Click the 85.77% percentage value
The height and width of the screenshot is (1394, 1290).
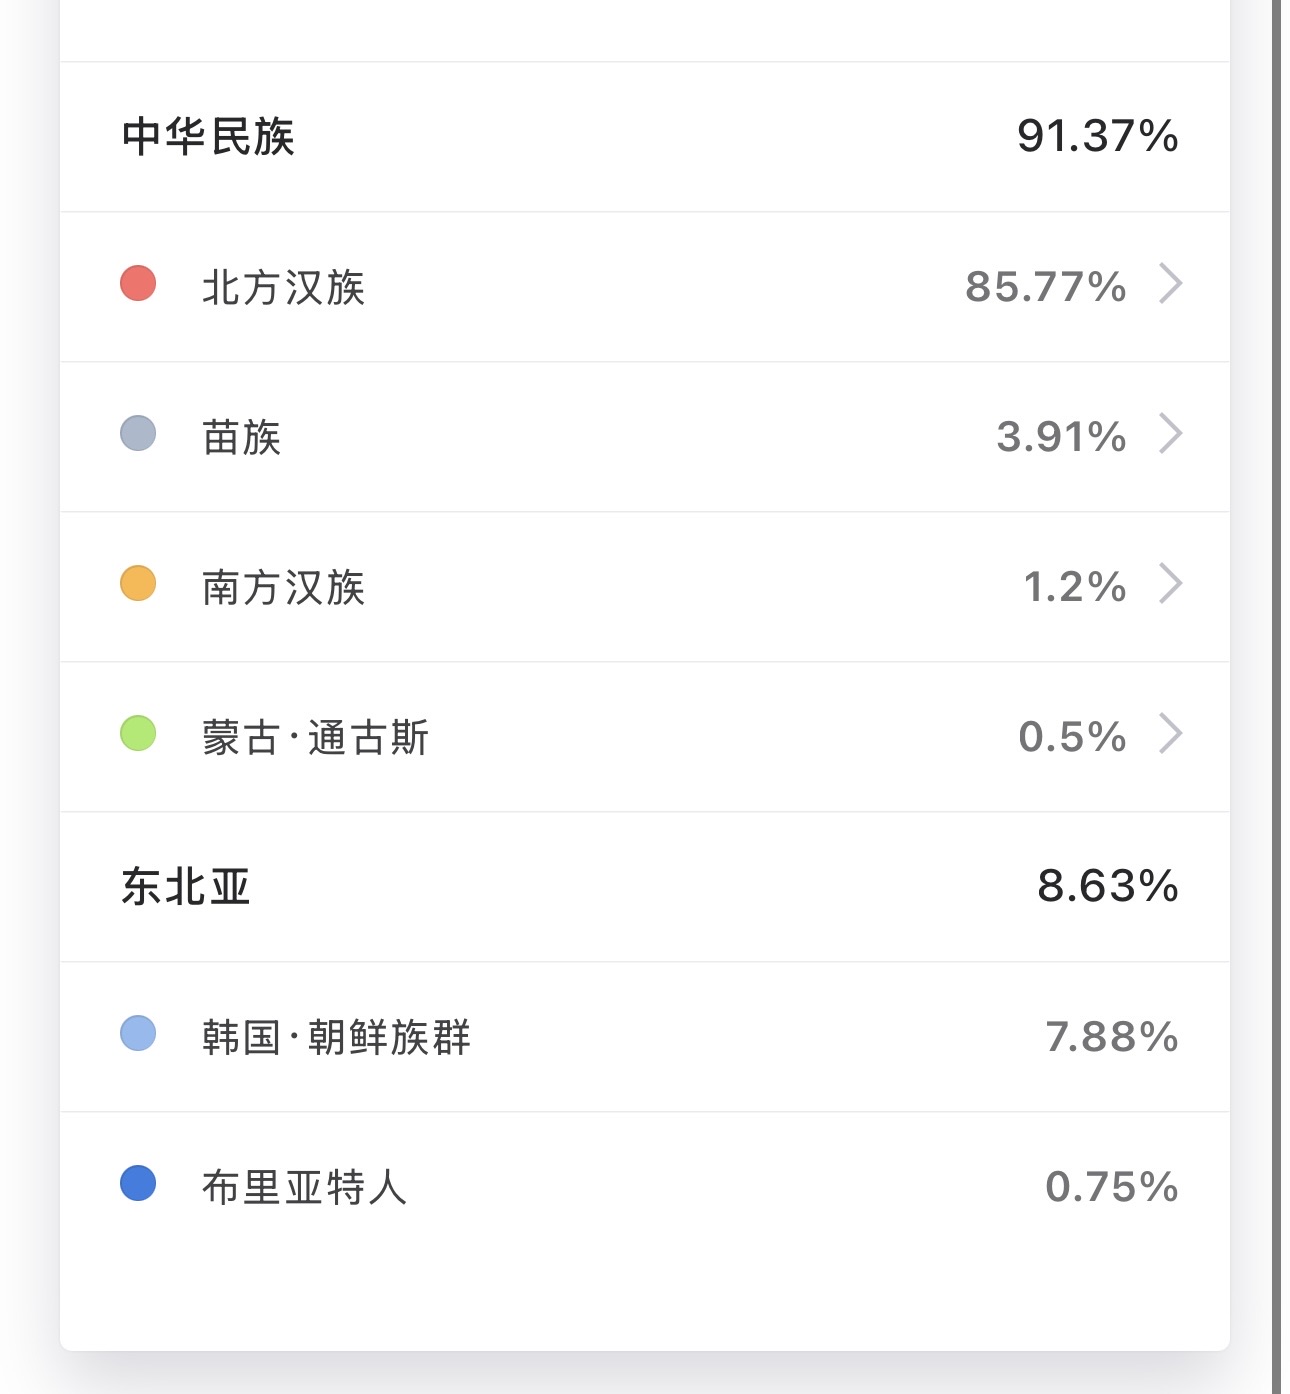coord(1046,287)
